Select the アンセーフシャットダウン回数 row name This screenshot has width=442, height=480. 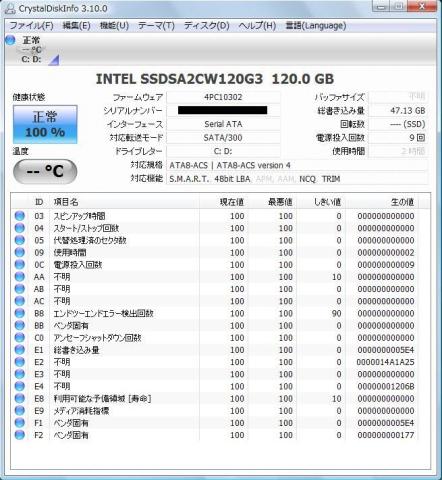tap(97, 338)
